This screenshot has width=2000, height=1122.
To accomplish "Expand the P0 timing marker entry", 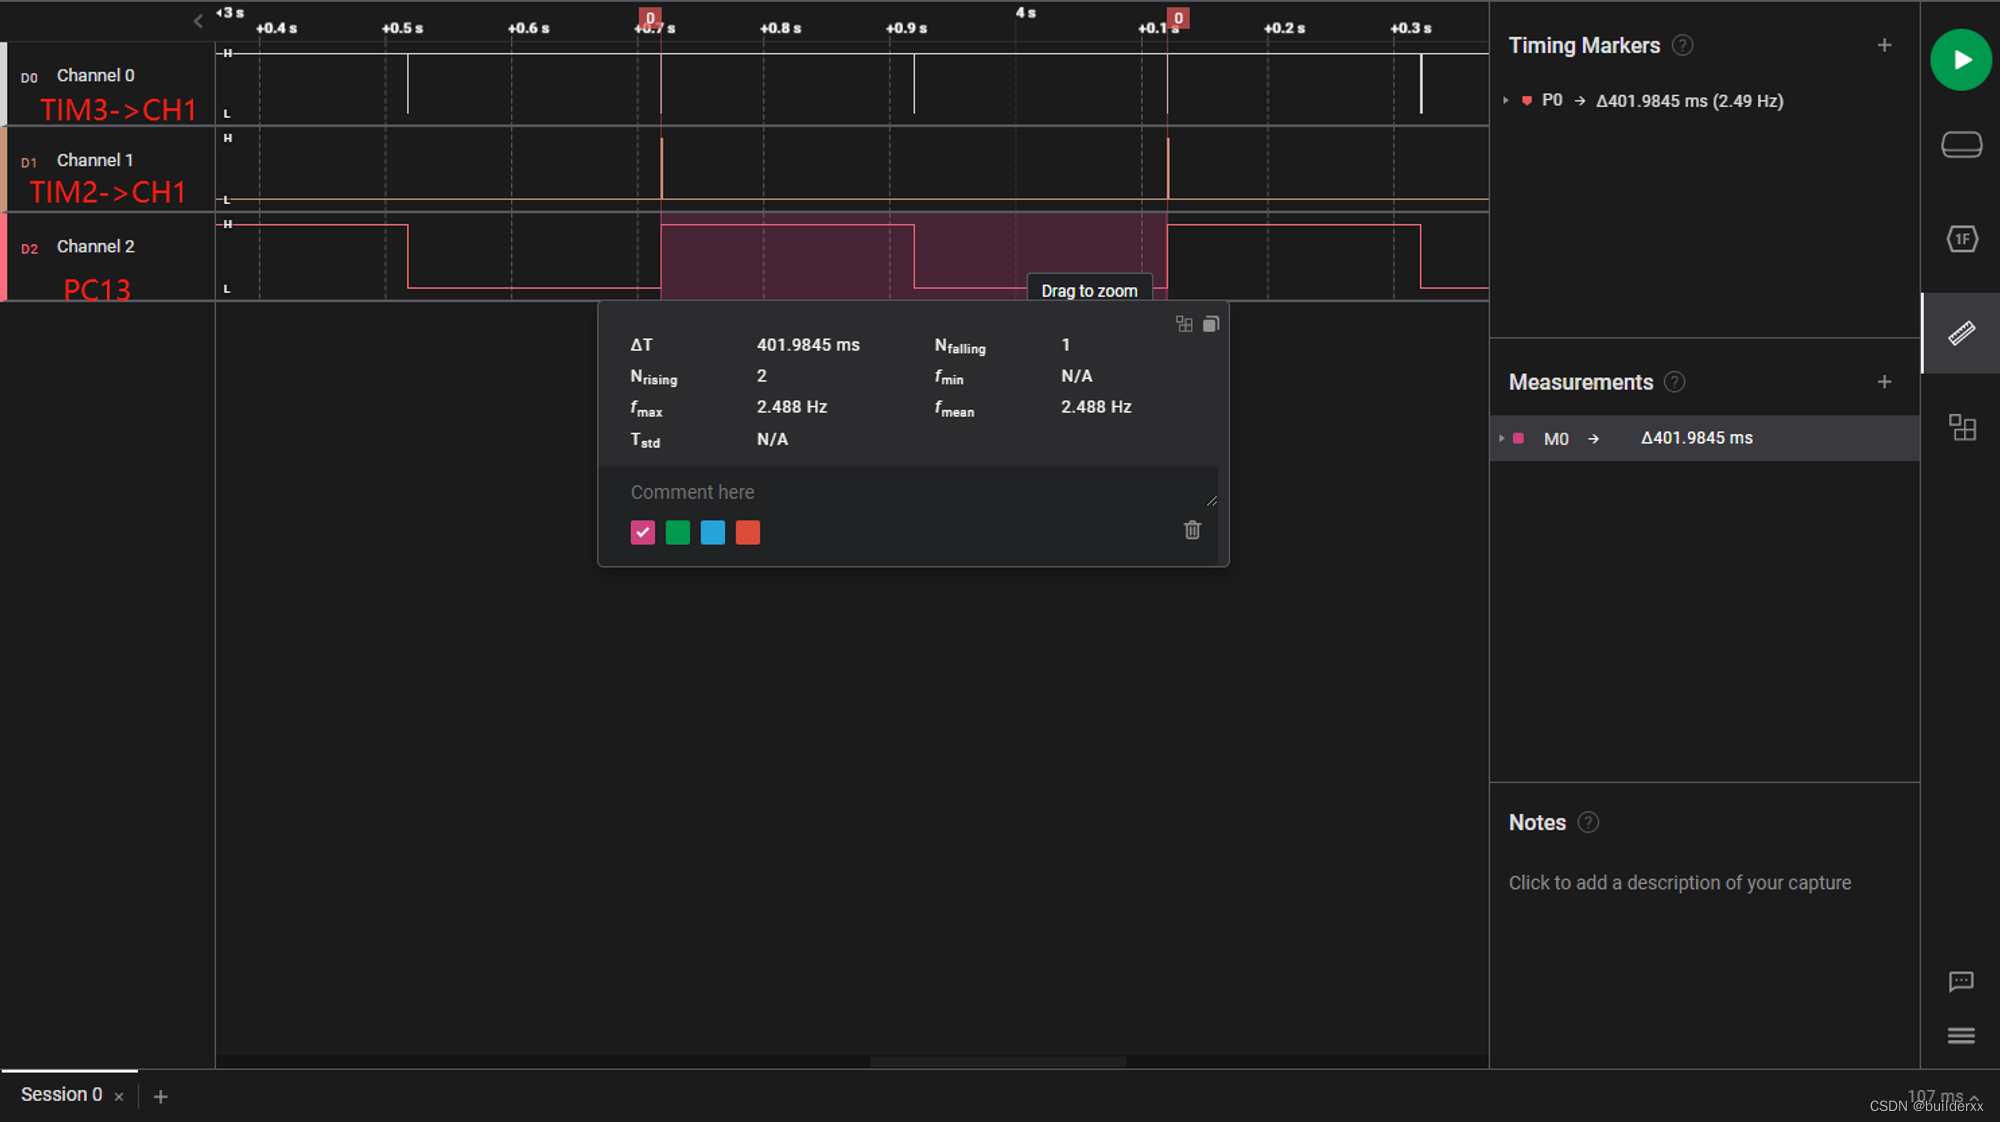I will [x=1505, y=101].
